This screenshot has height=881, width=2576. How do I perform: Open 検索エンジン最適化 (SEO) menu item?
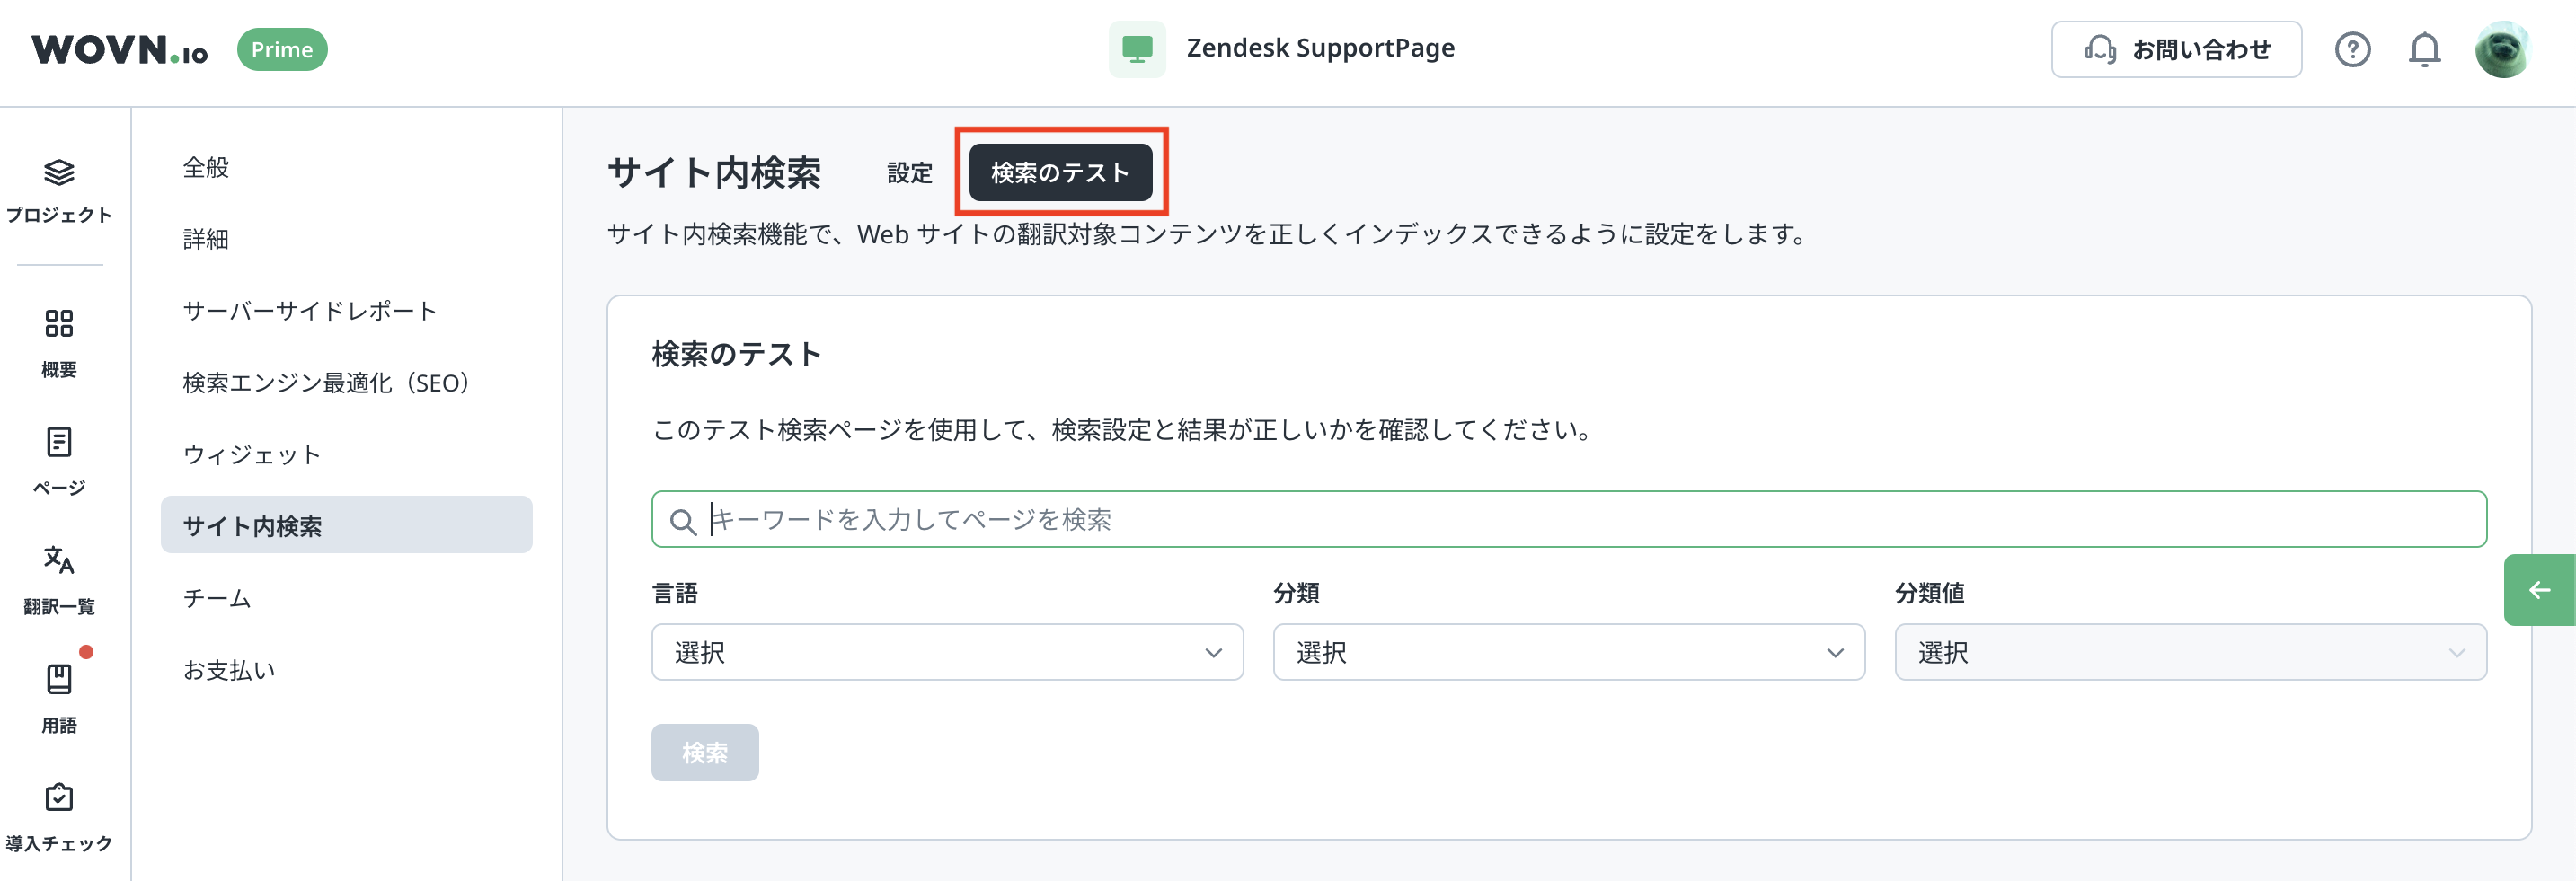point(326,382)
